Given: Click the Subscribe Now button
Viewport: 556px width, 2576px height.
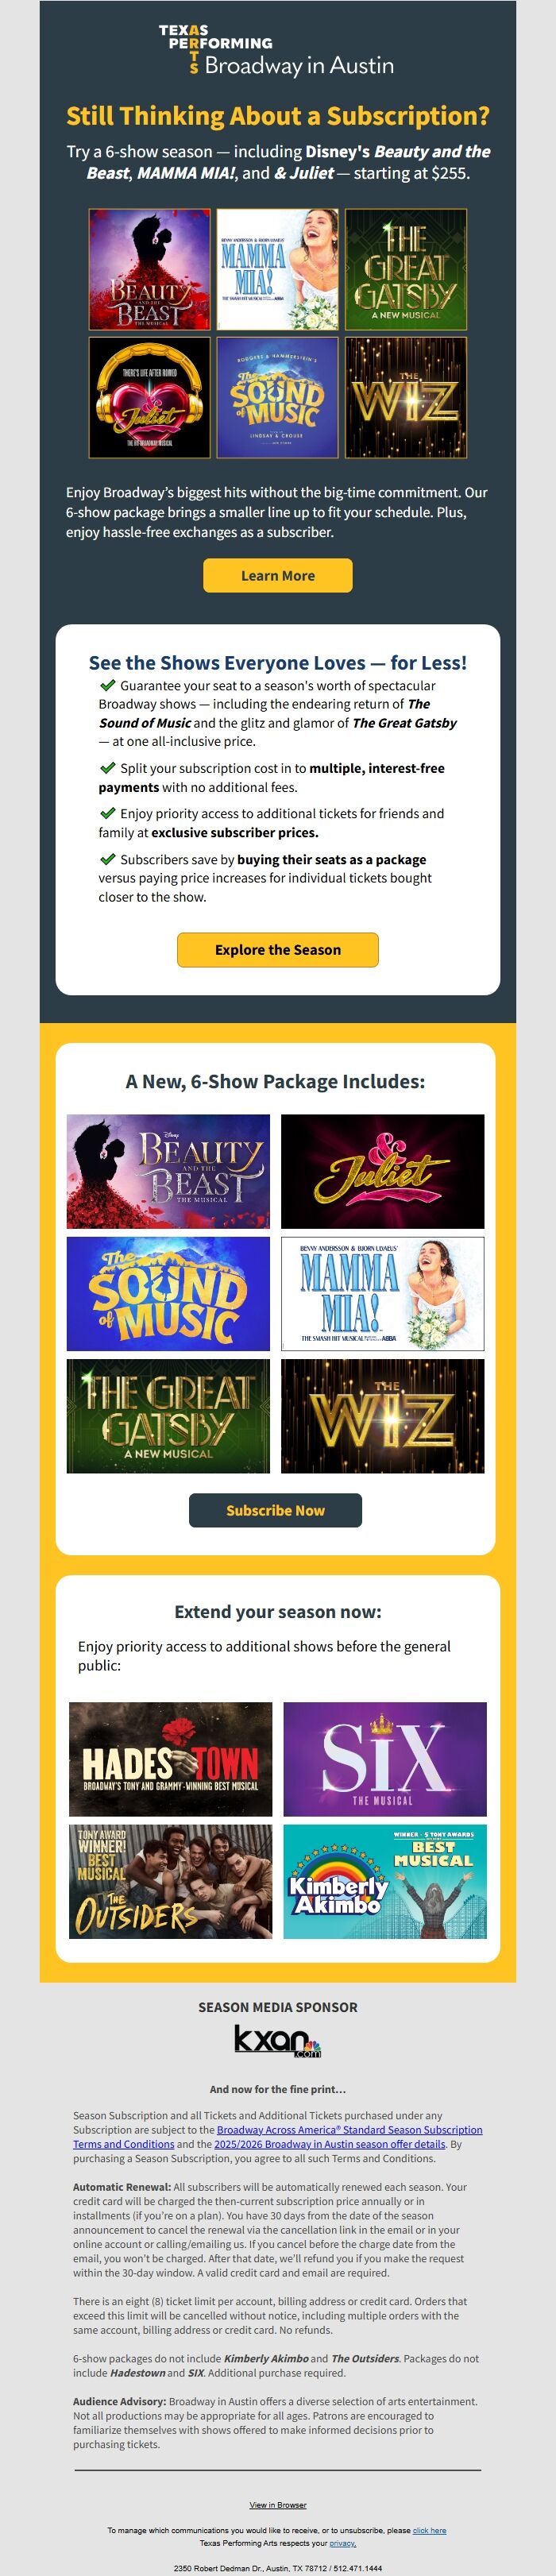Looking at the screenshot, I should [275, 1510].
